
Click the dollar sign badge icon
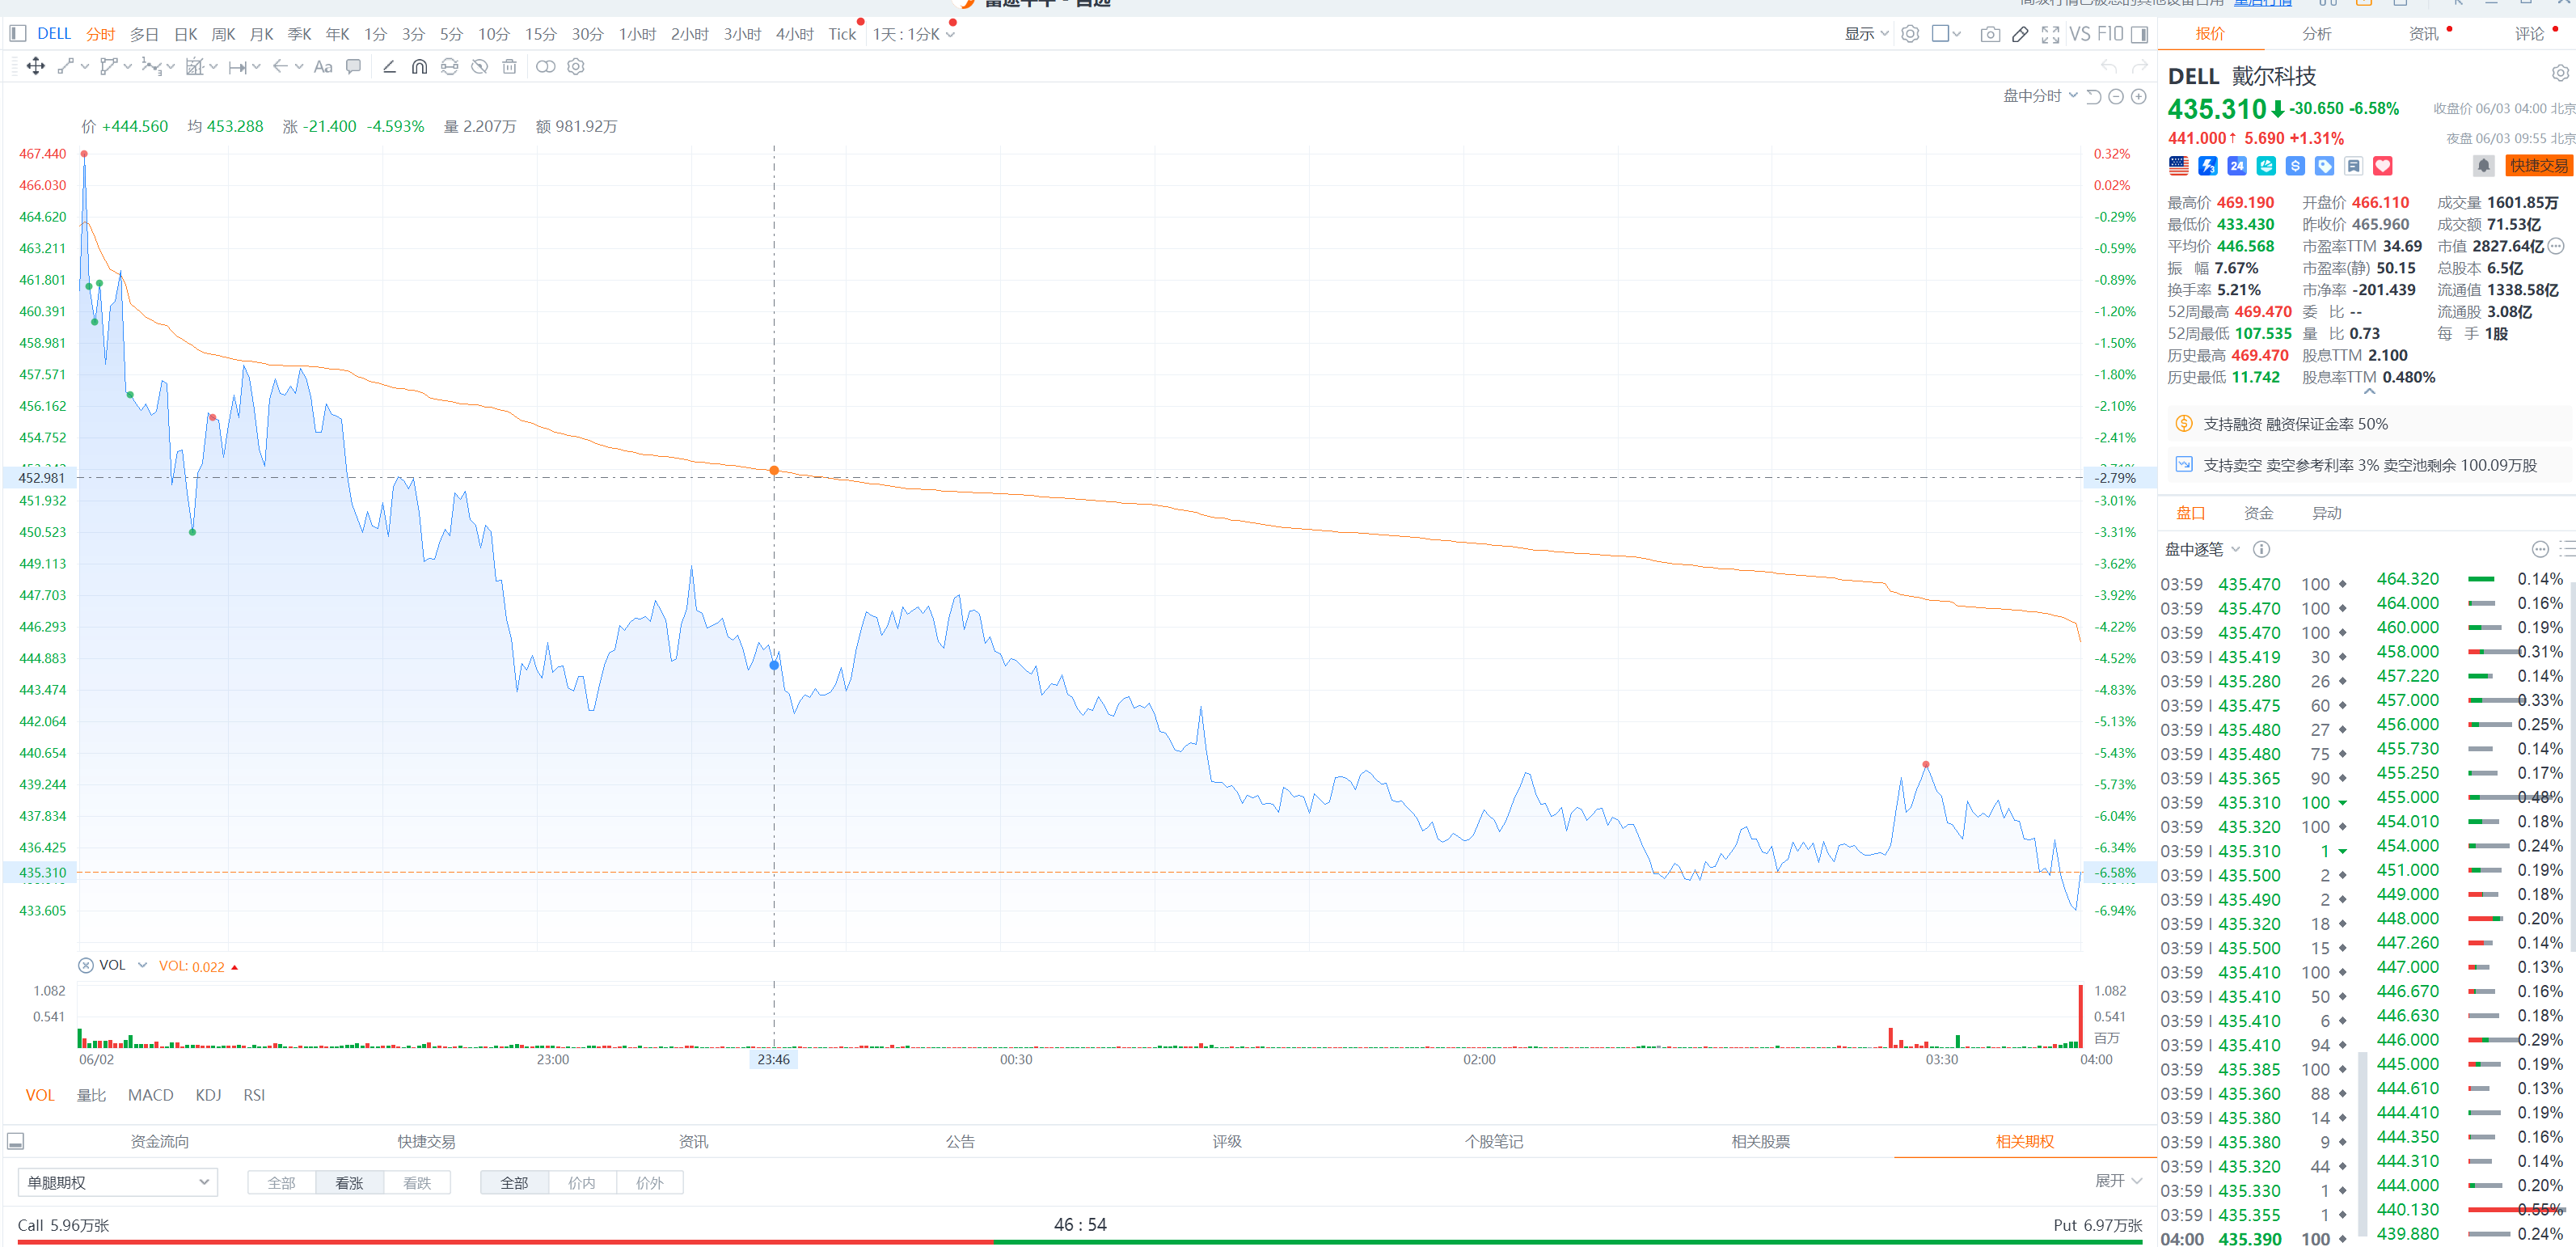point(2295,166)
